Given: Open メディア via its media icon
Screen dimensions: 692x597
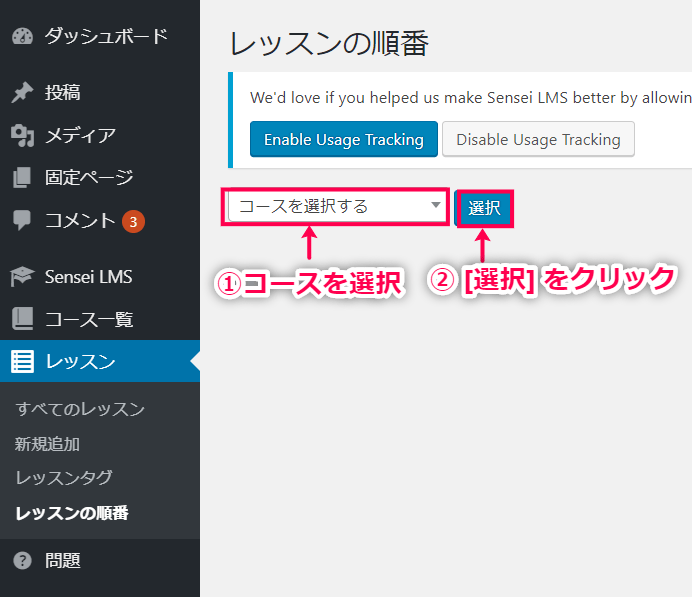Looking at the screenshot, I should (x=22, y=135).
